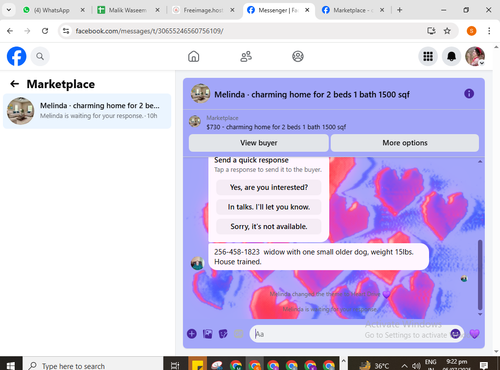Image resolution: width=500 pixels, height=370 pixels.
Task: Switch to the Malik Waseem browser tab
Action: [128, 10]
